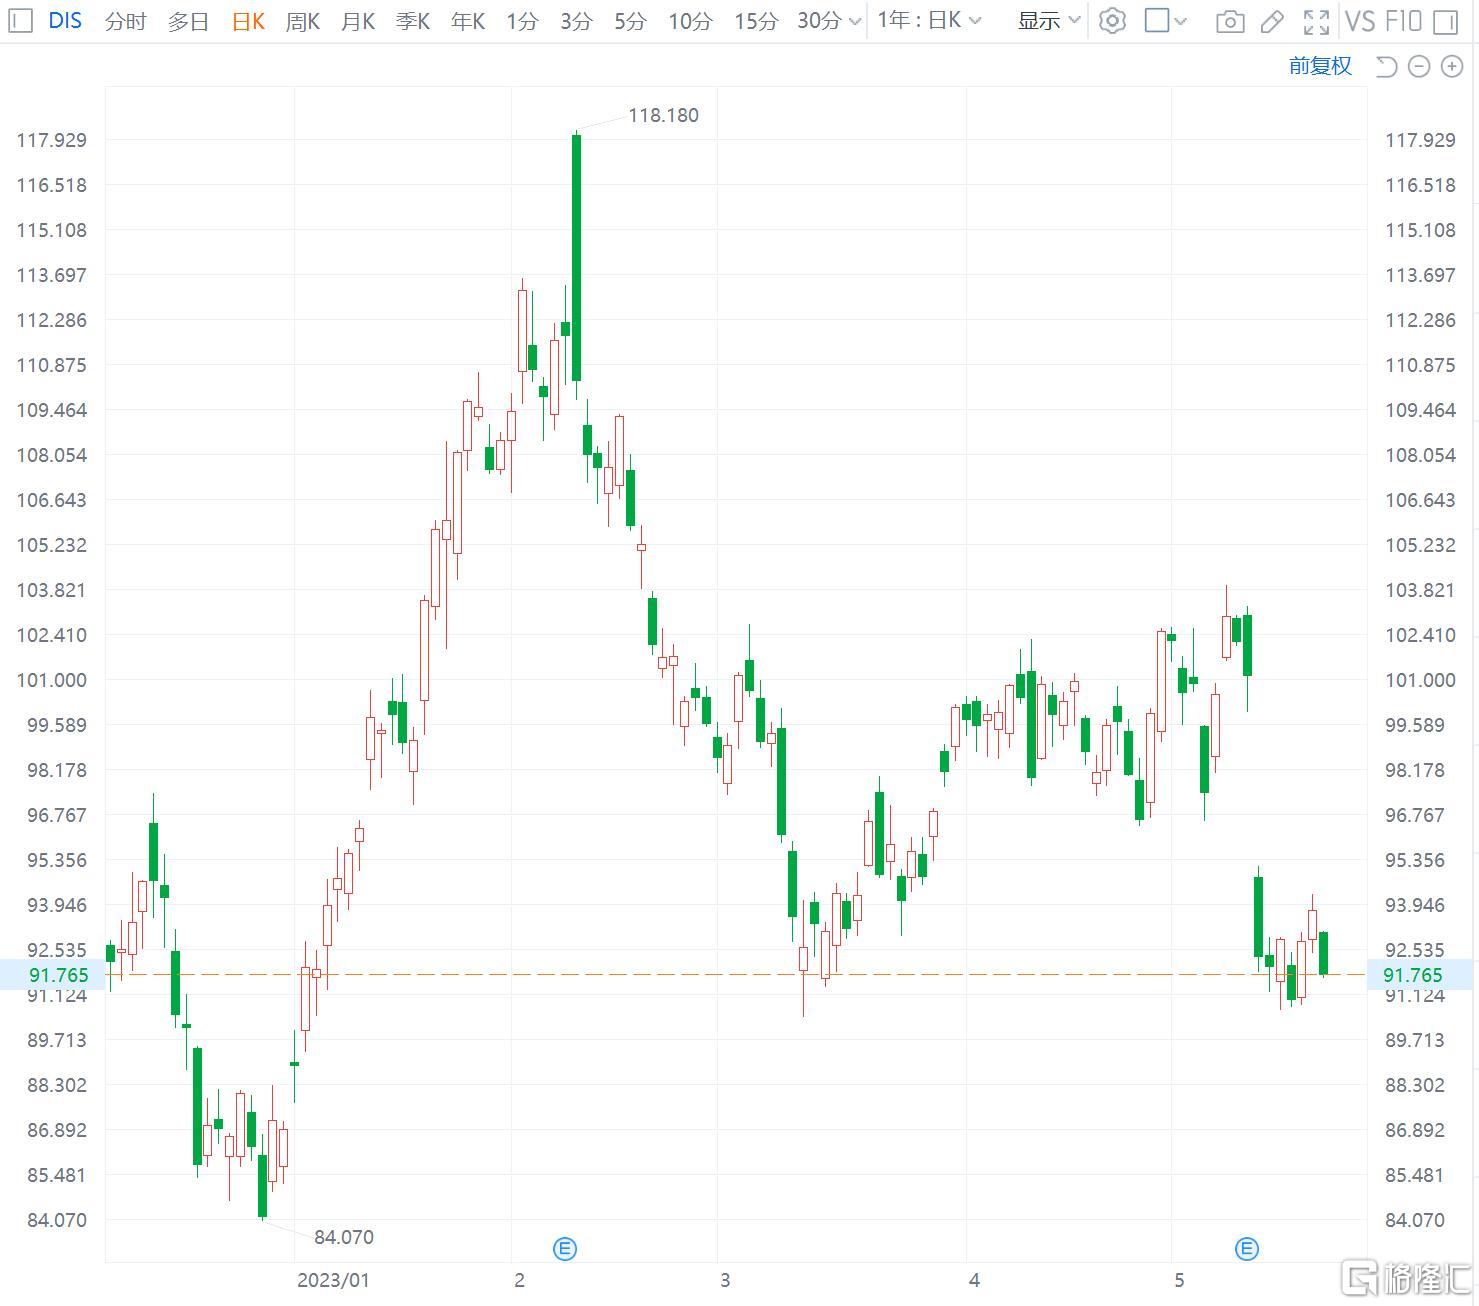The height and width of the screenshot is (1306, 1479).
Task: Select the 日K daily candlestick tab
Action: pyautogui.click(x=248, y=21)
